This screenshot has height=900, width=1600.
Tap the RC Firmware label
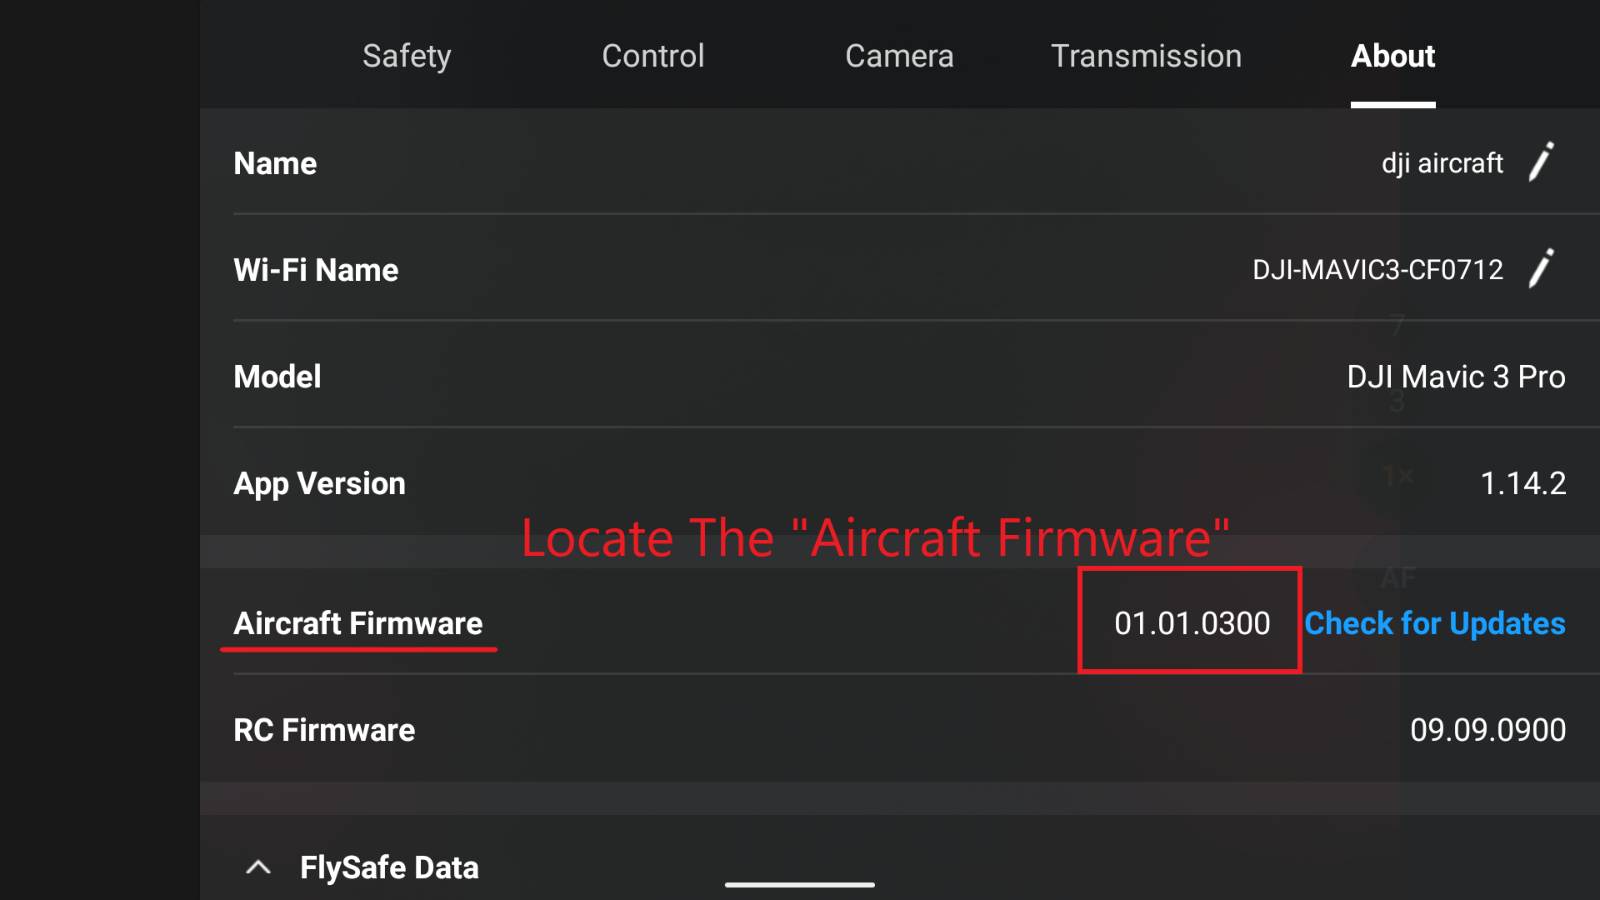pos(324,730)
